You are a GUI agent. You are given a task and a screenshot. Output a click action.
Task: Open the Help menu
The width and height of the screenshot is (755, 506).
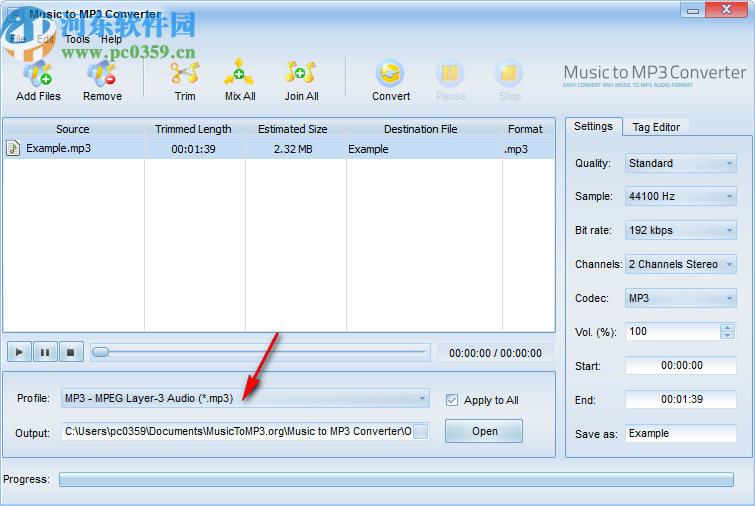pos(111,39)
